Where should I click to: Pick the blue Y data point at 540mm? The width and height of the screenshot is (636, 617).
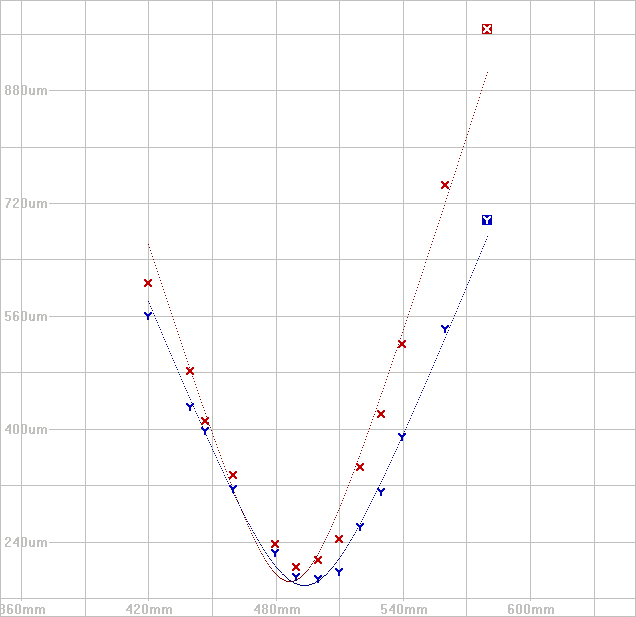coord(402,437)
